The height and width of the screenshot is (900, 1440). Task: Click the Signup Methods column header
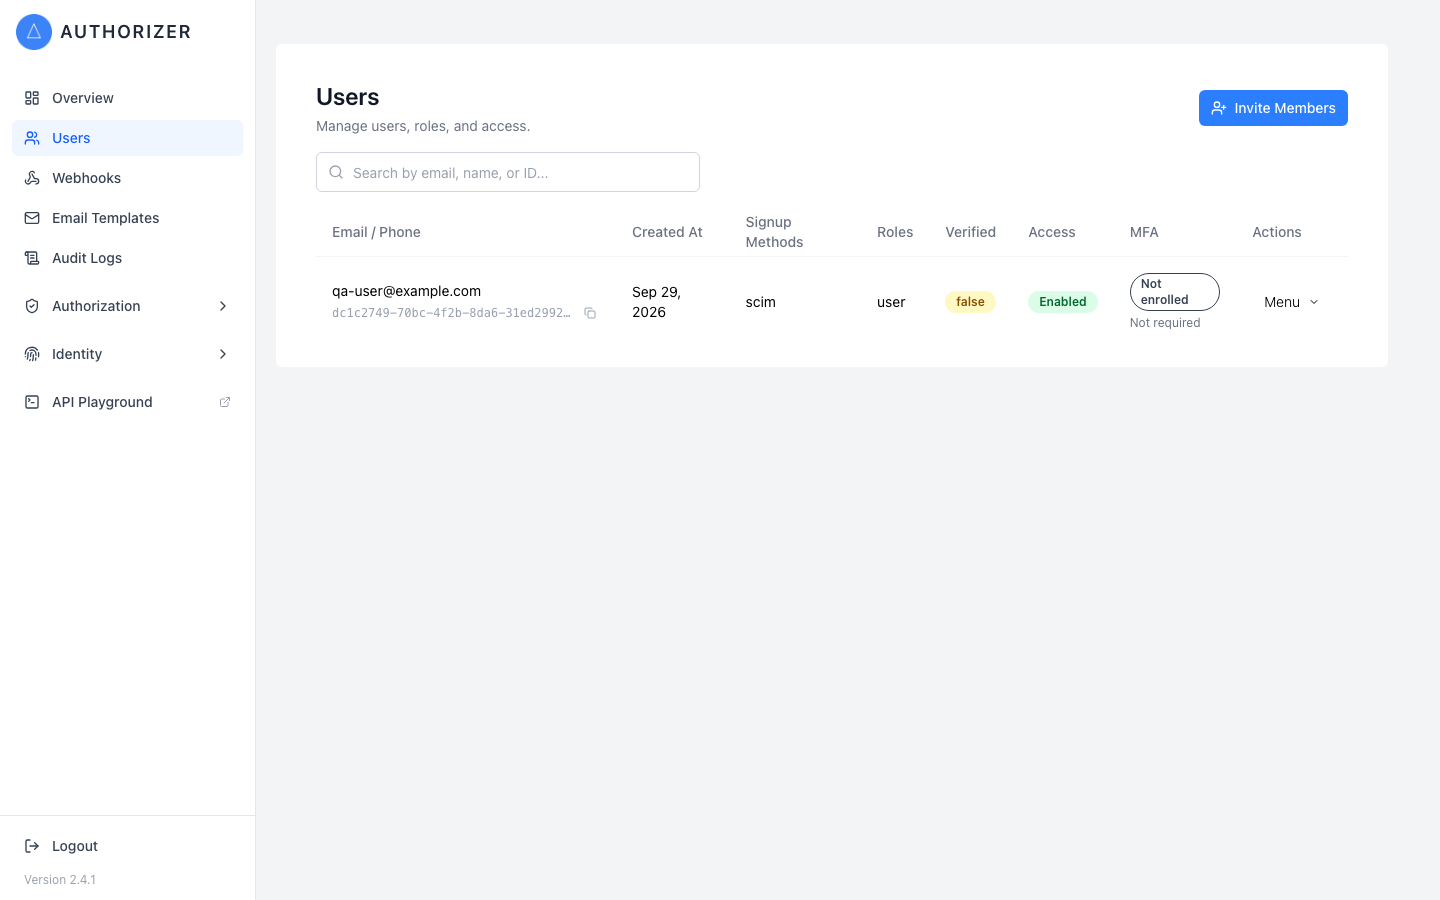(x=774, y=232)
